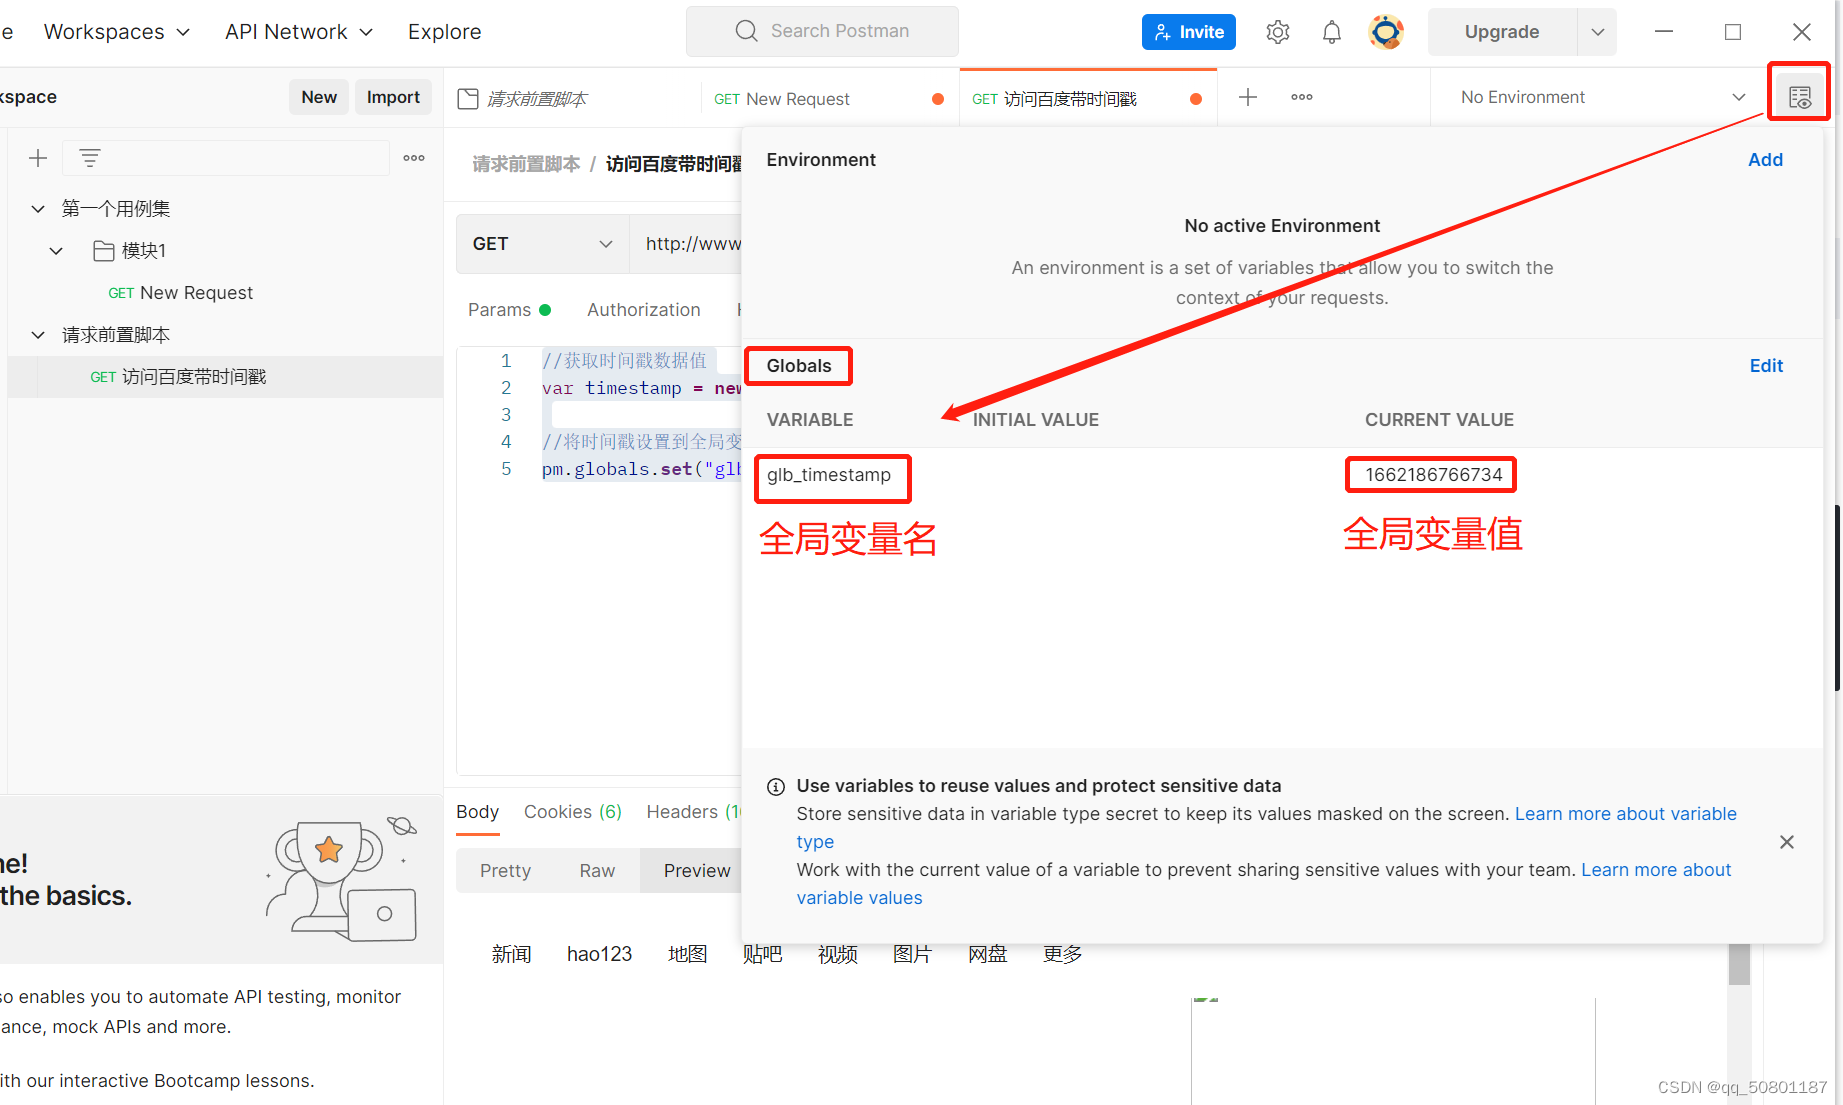Click Add environment link

coord(1765,160)
